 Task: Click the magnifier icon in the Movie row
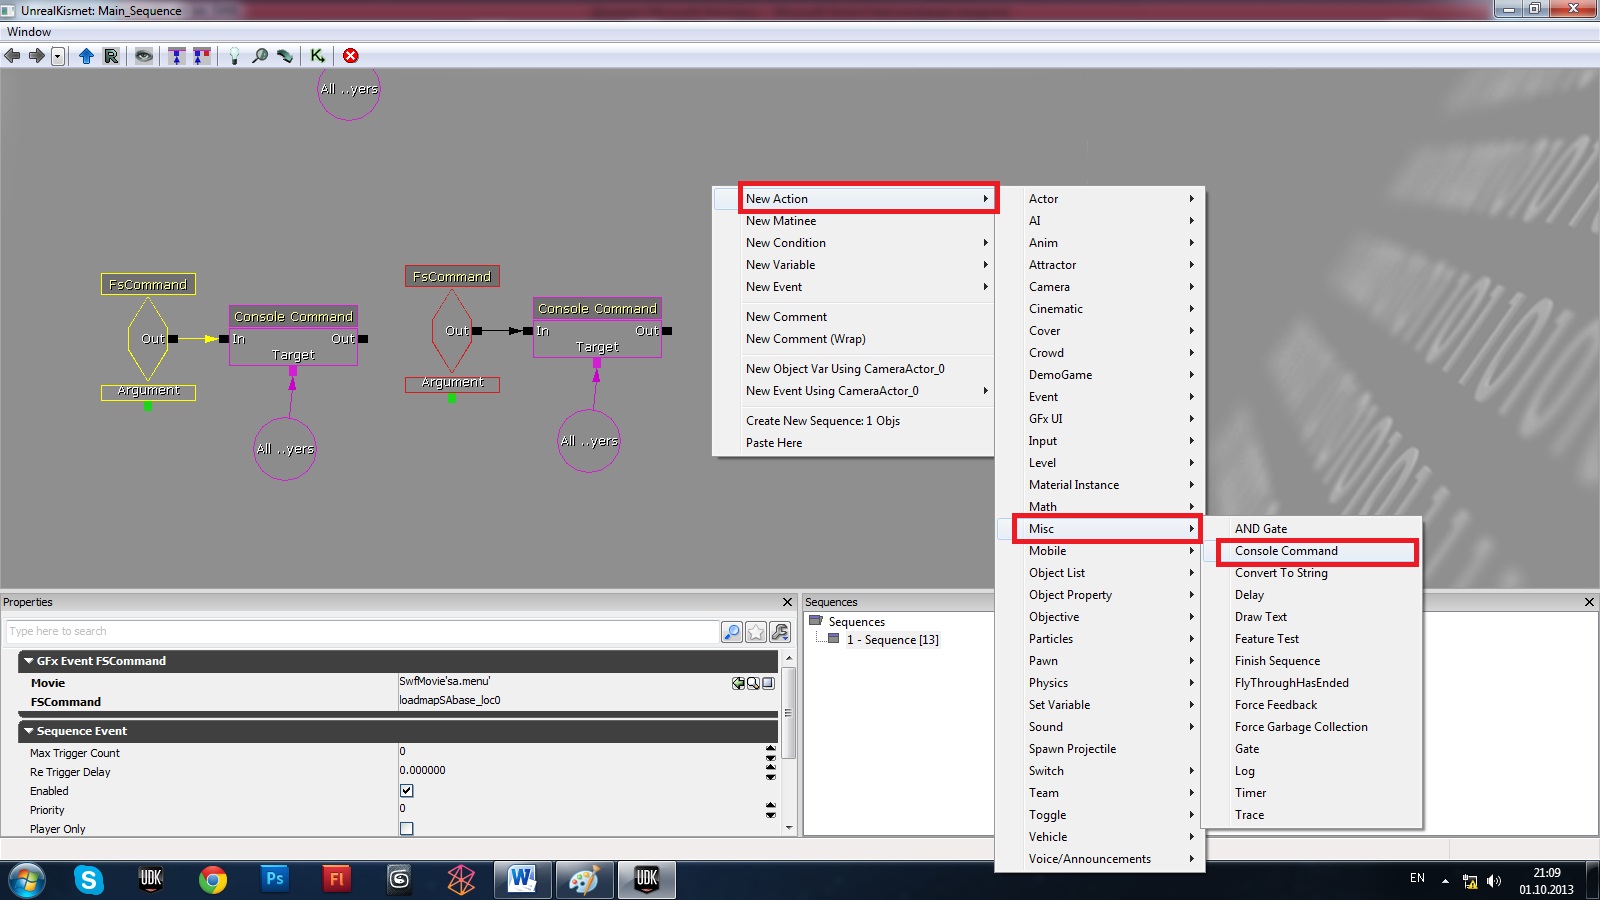coord(753,683)
